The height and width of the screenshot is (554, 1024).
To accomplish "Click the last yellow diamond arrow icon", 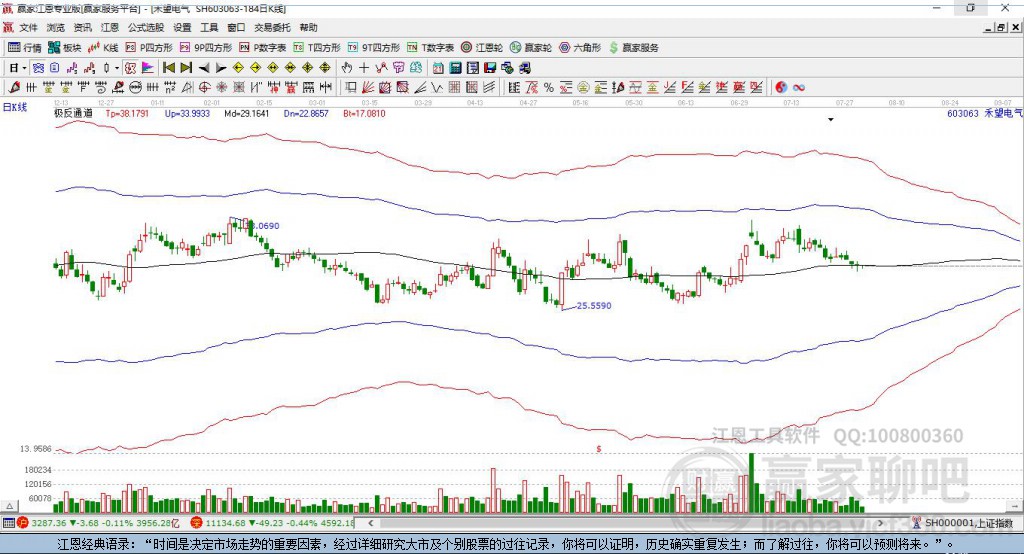I will [x=325, y=68].
